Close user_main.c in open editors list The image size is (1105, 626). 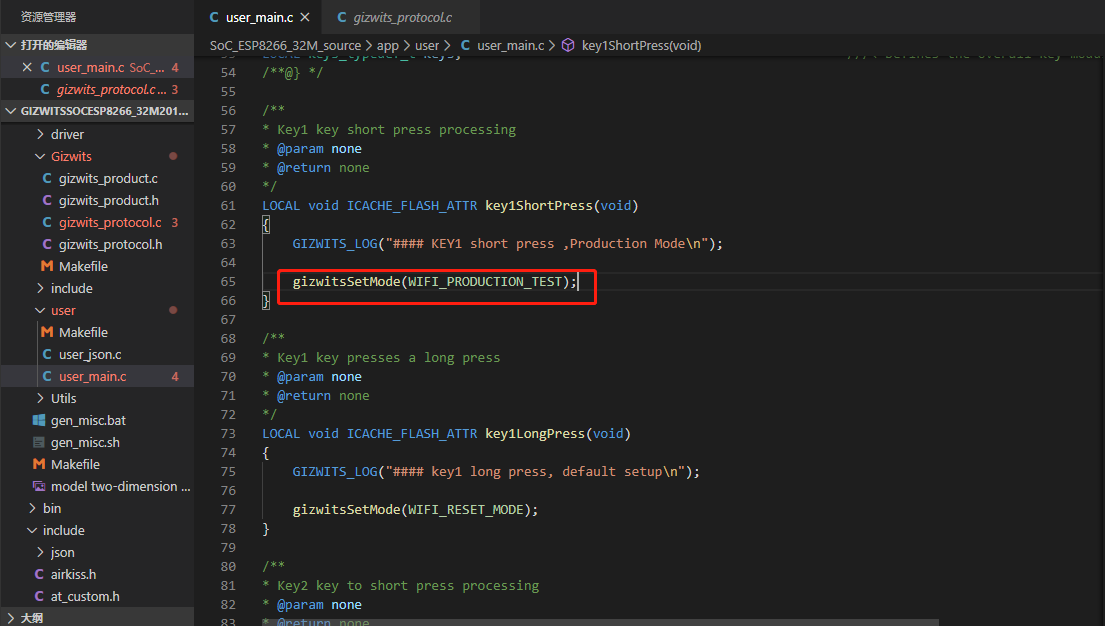pos(27,68)
